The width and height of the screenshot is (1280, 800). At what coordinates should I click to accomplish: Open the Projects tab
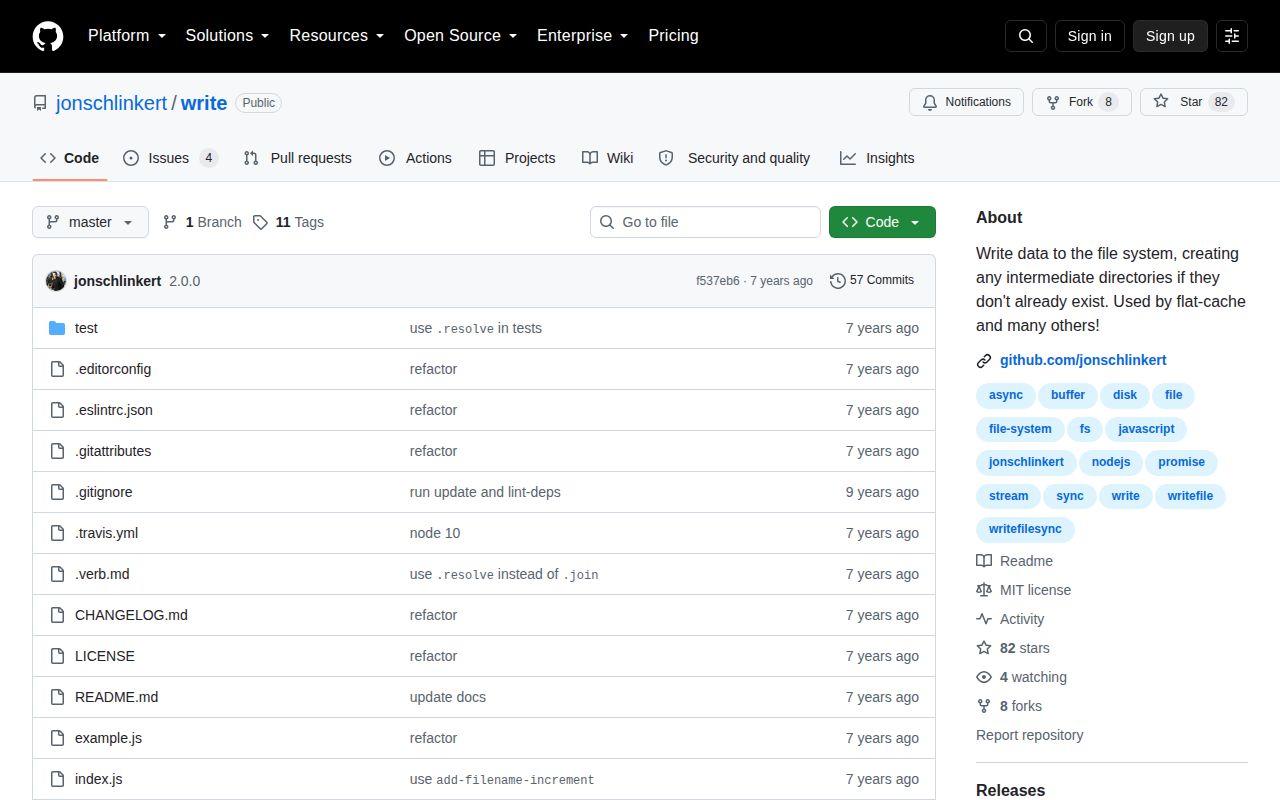pos(517,158)
